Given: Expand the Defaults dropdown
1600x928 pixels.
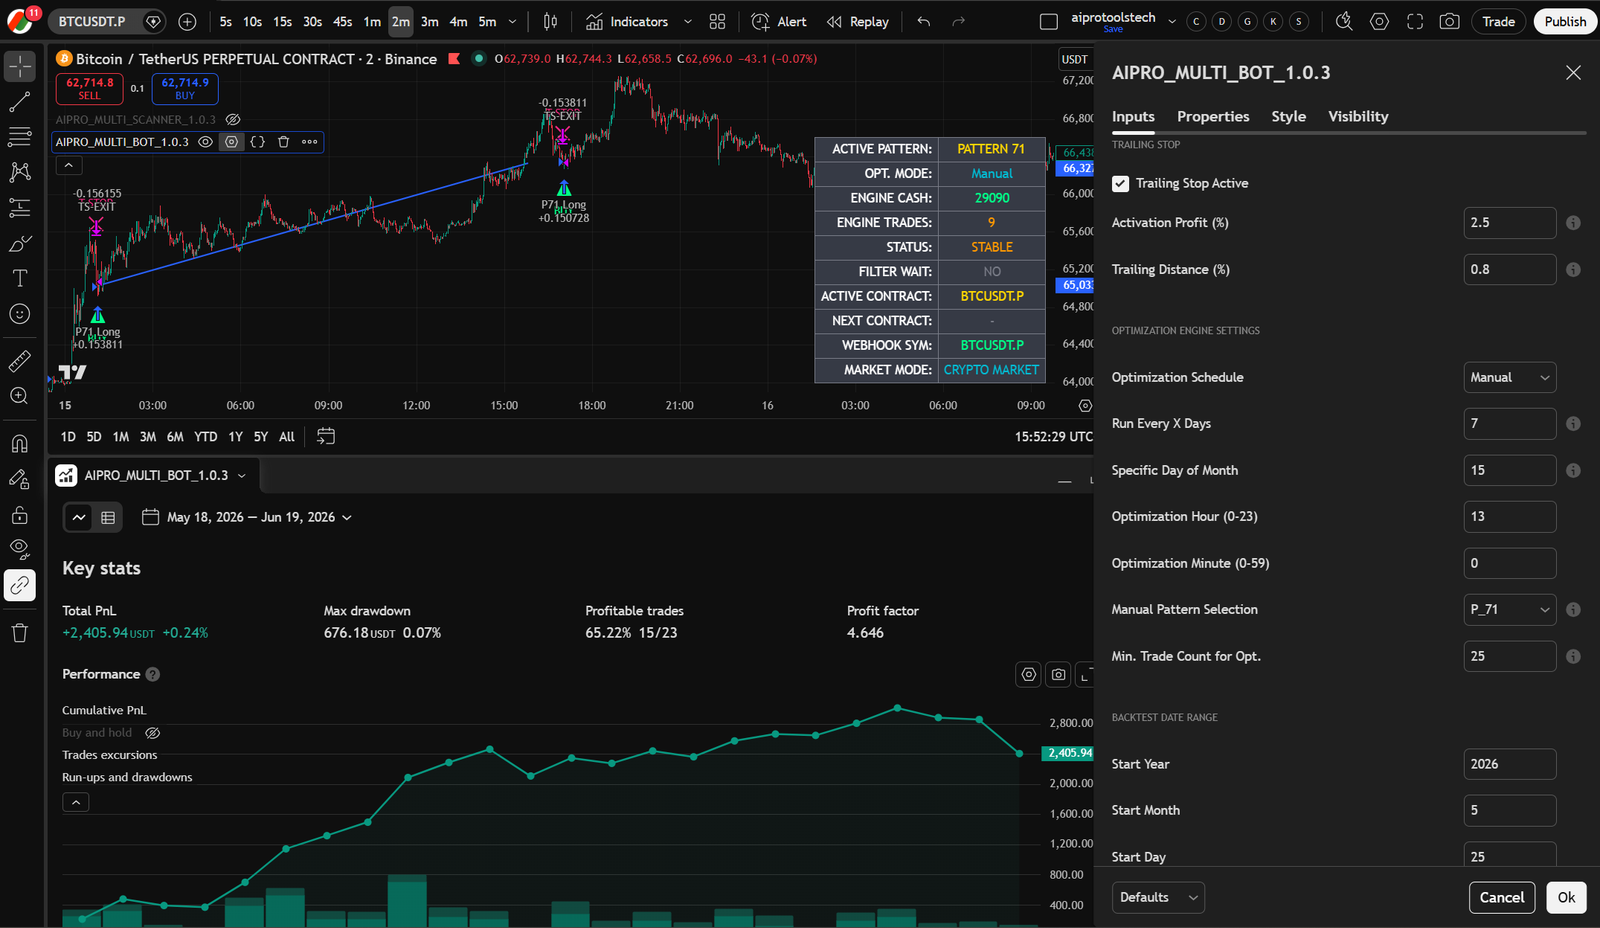Looking at the screenshot, I should tap(1158, 897).
